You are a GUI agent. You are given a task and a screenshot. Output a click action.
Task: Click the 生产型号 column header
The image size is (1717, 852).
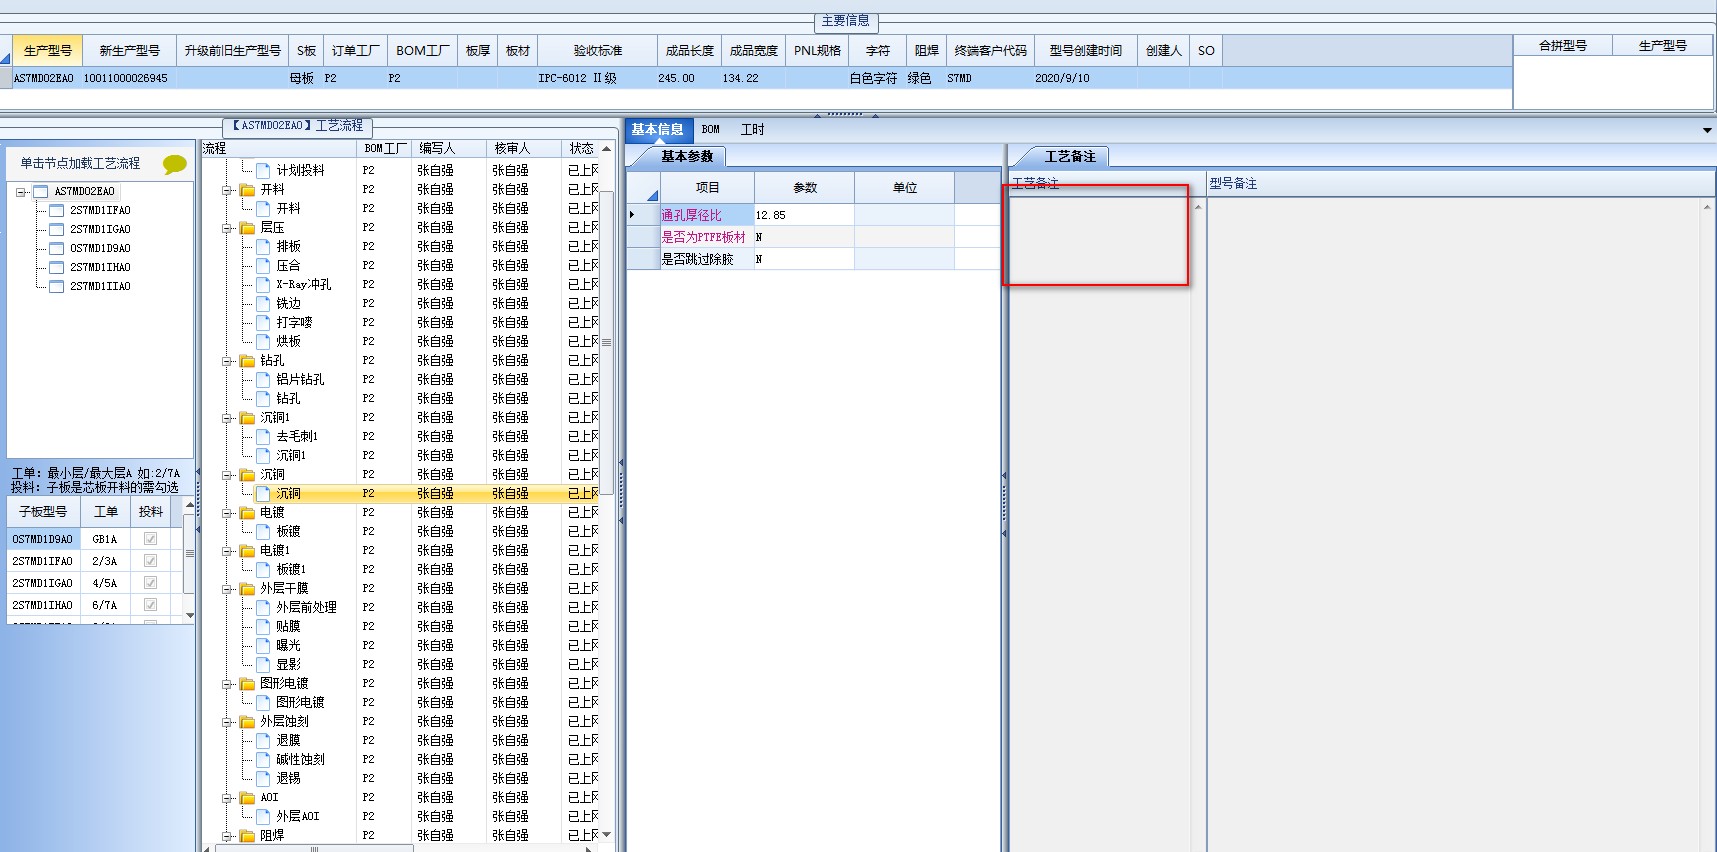pos(48,51)
